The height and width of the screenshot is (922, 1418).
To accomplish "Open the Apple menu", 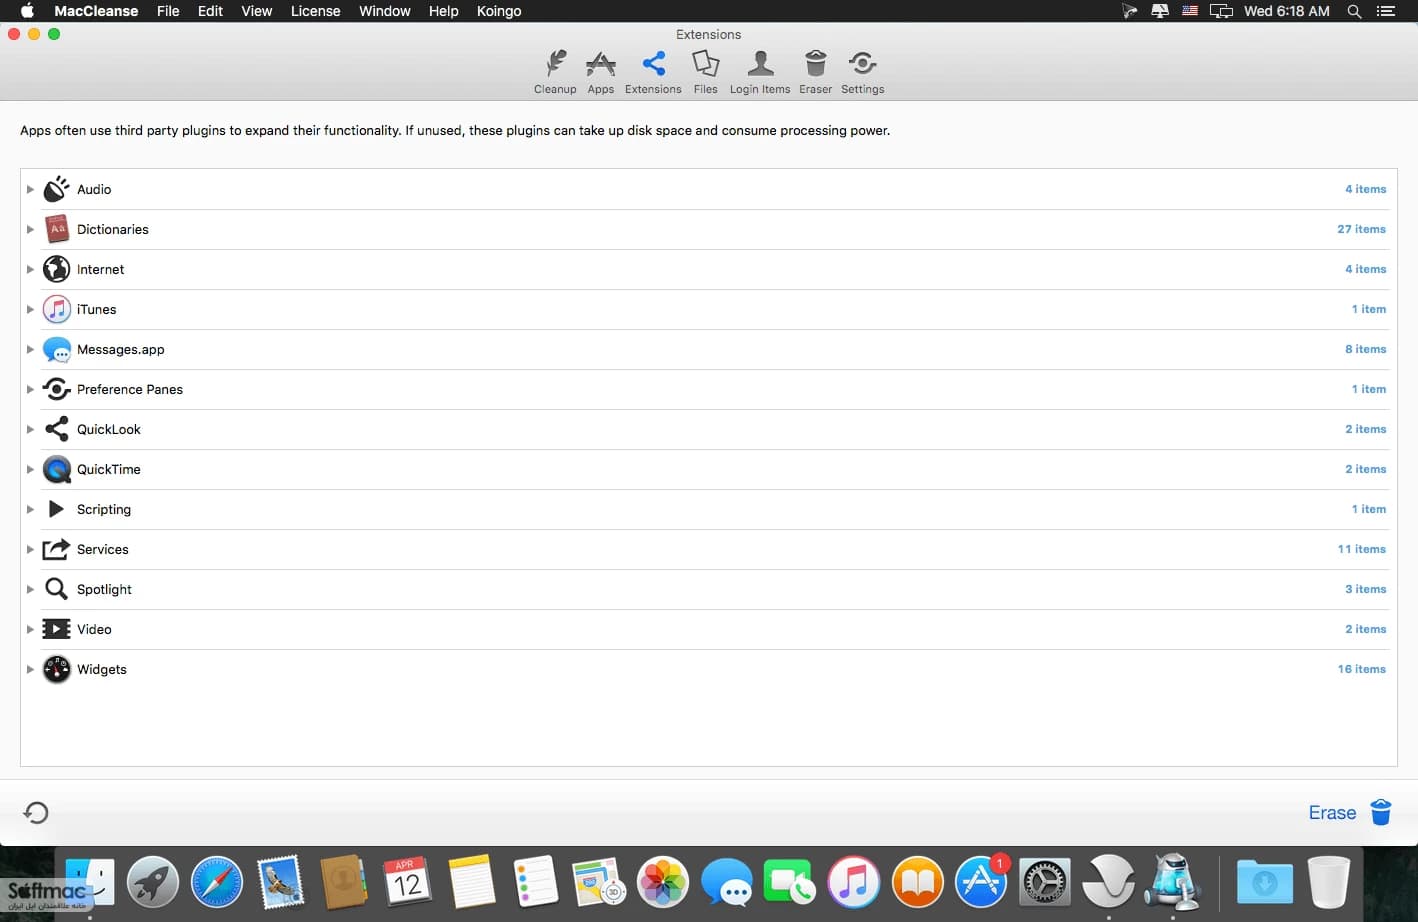I will (x=27, y=11).
